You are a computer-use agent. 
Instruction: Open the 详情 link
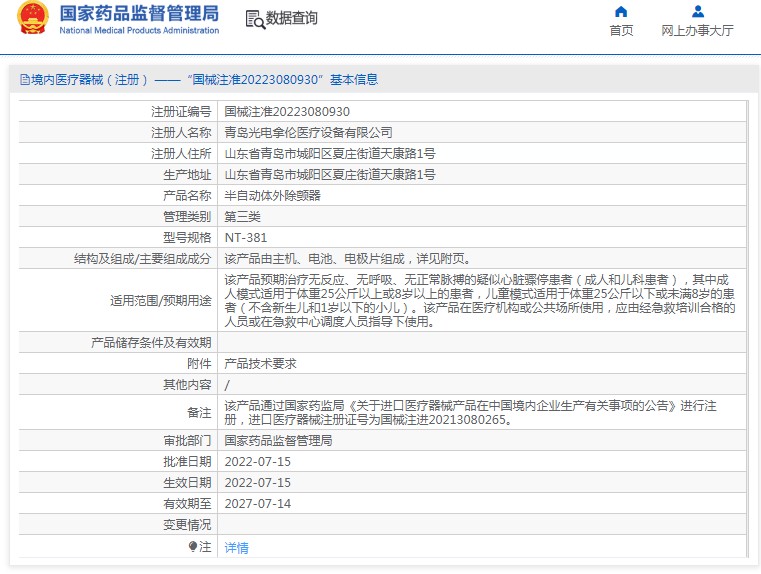(236, 548)
